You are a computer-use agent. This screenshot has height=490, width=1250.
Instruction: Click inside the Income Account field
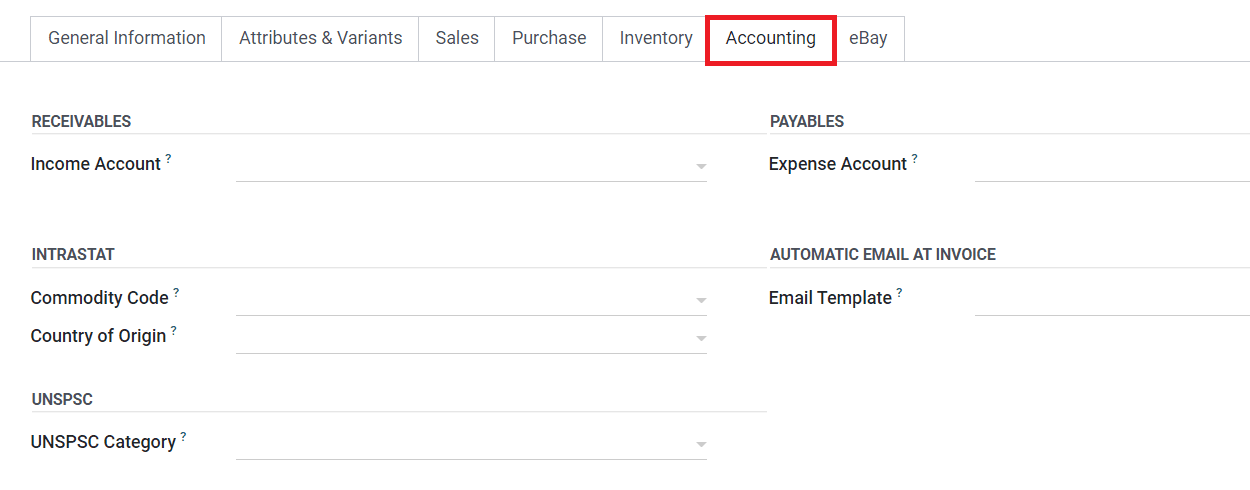(x=460, y=165)
